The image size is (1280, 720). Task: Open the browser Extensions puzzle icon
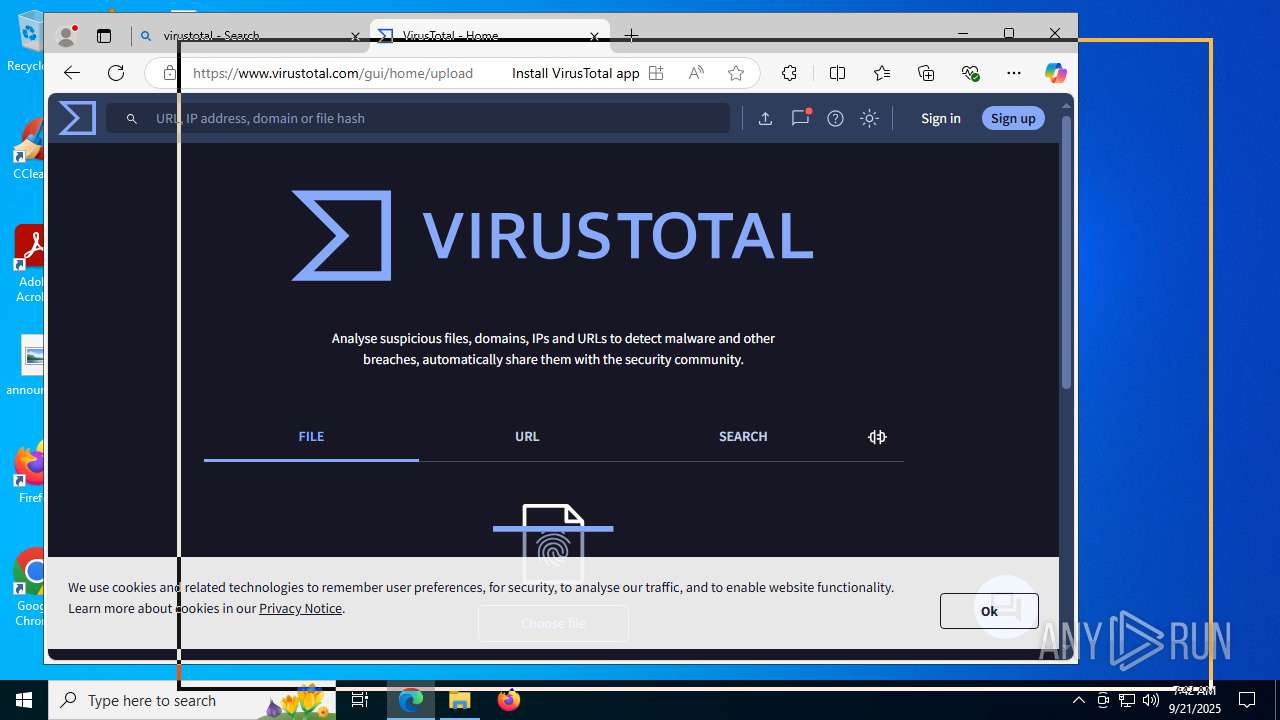click(x=789, y=73)
